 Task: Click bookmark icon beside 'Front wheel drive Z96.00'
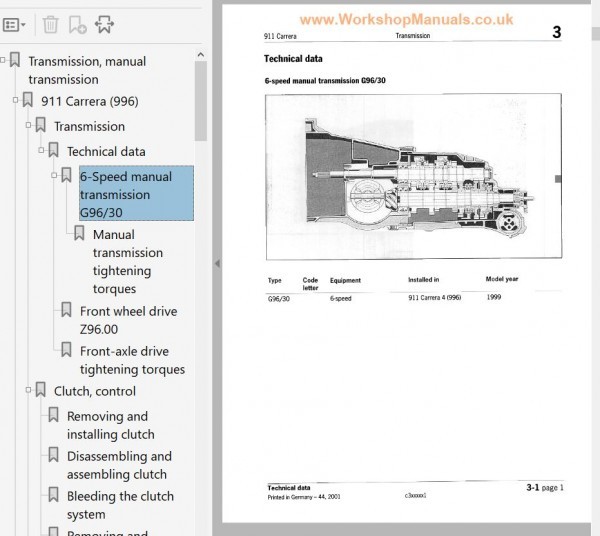click(x=66, y=310)
